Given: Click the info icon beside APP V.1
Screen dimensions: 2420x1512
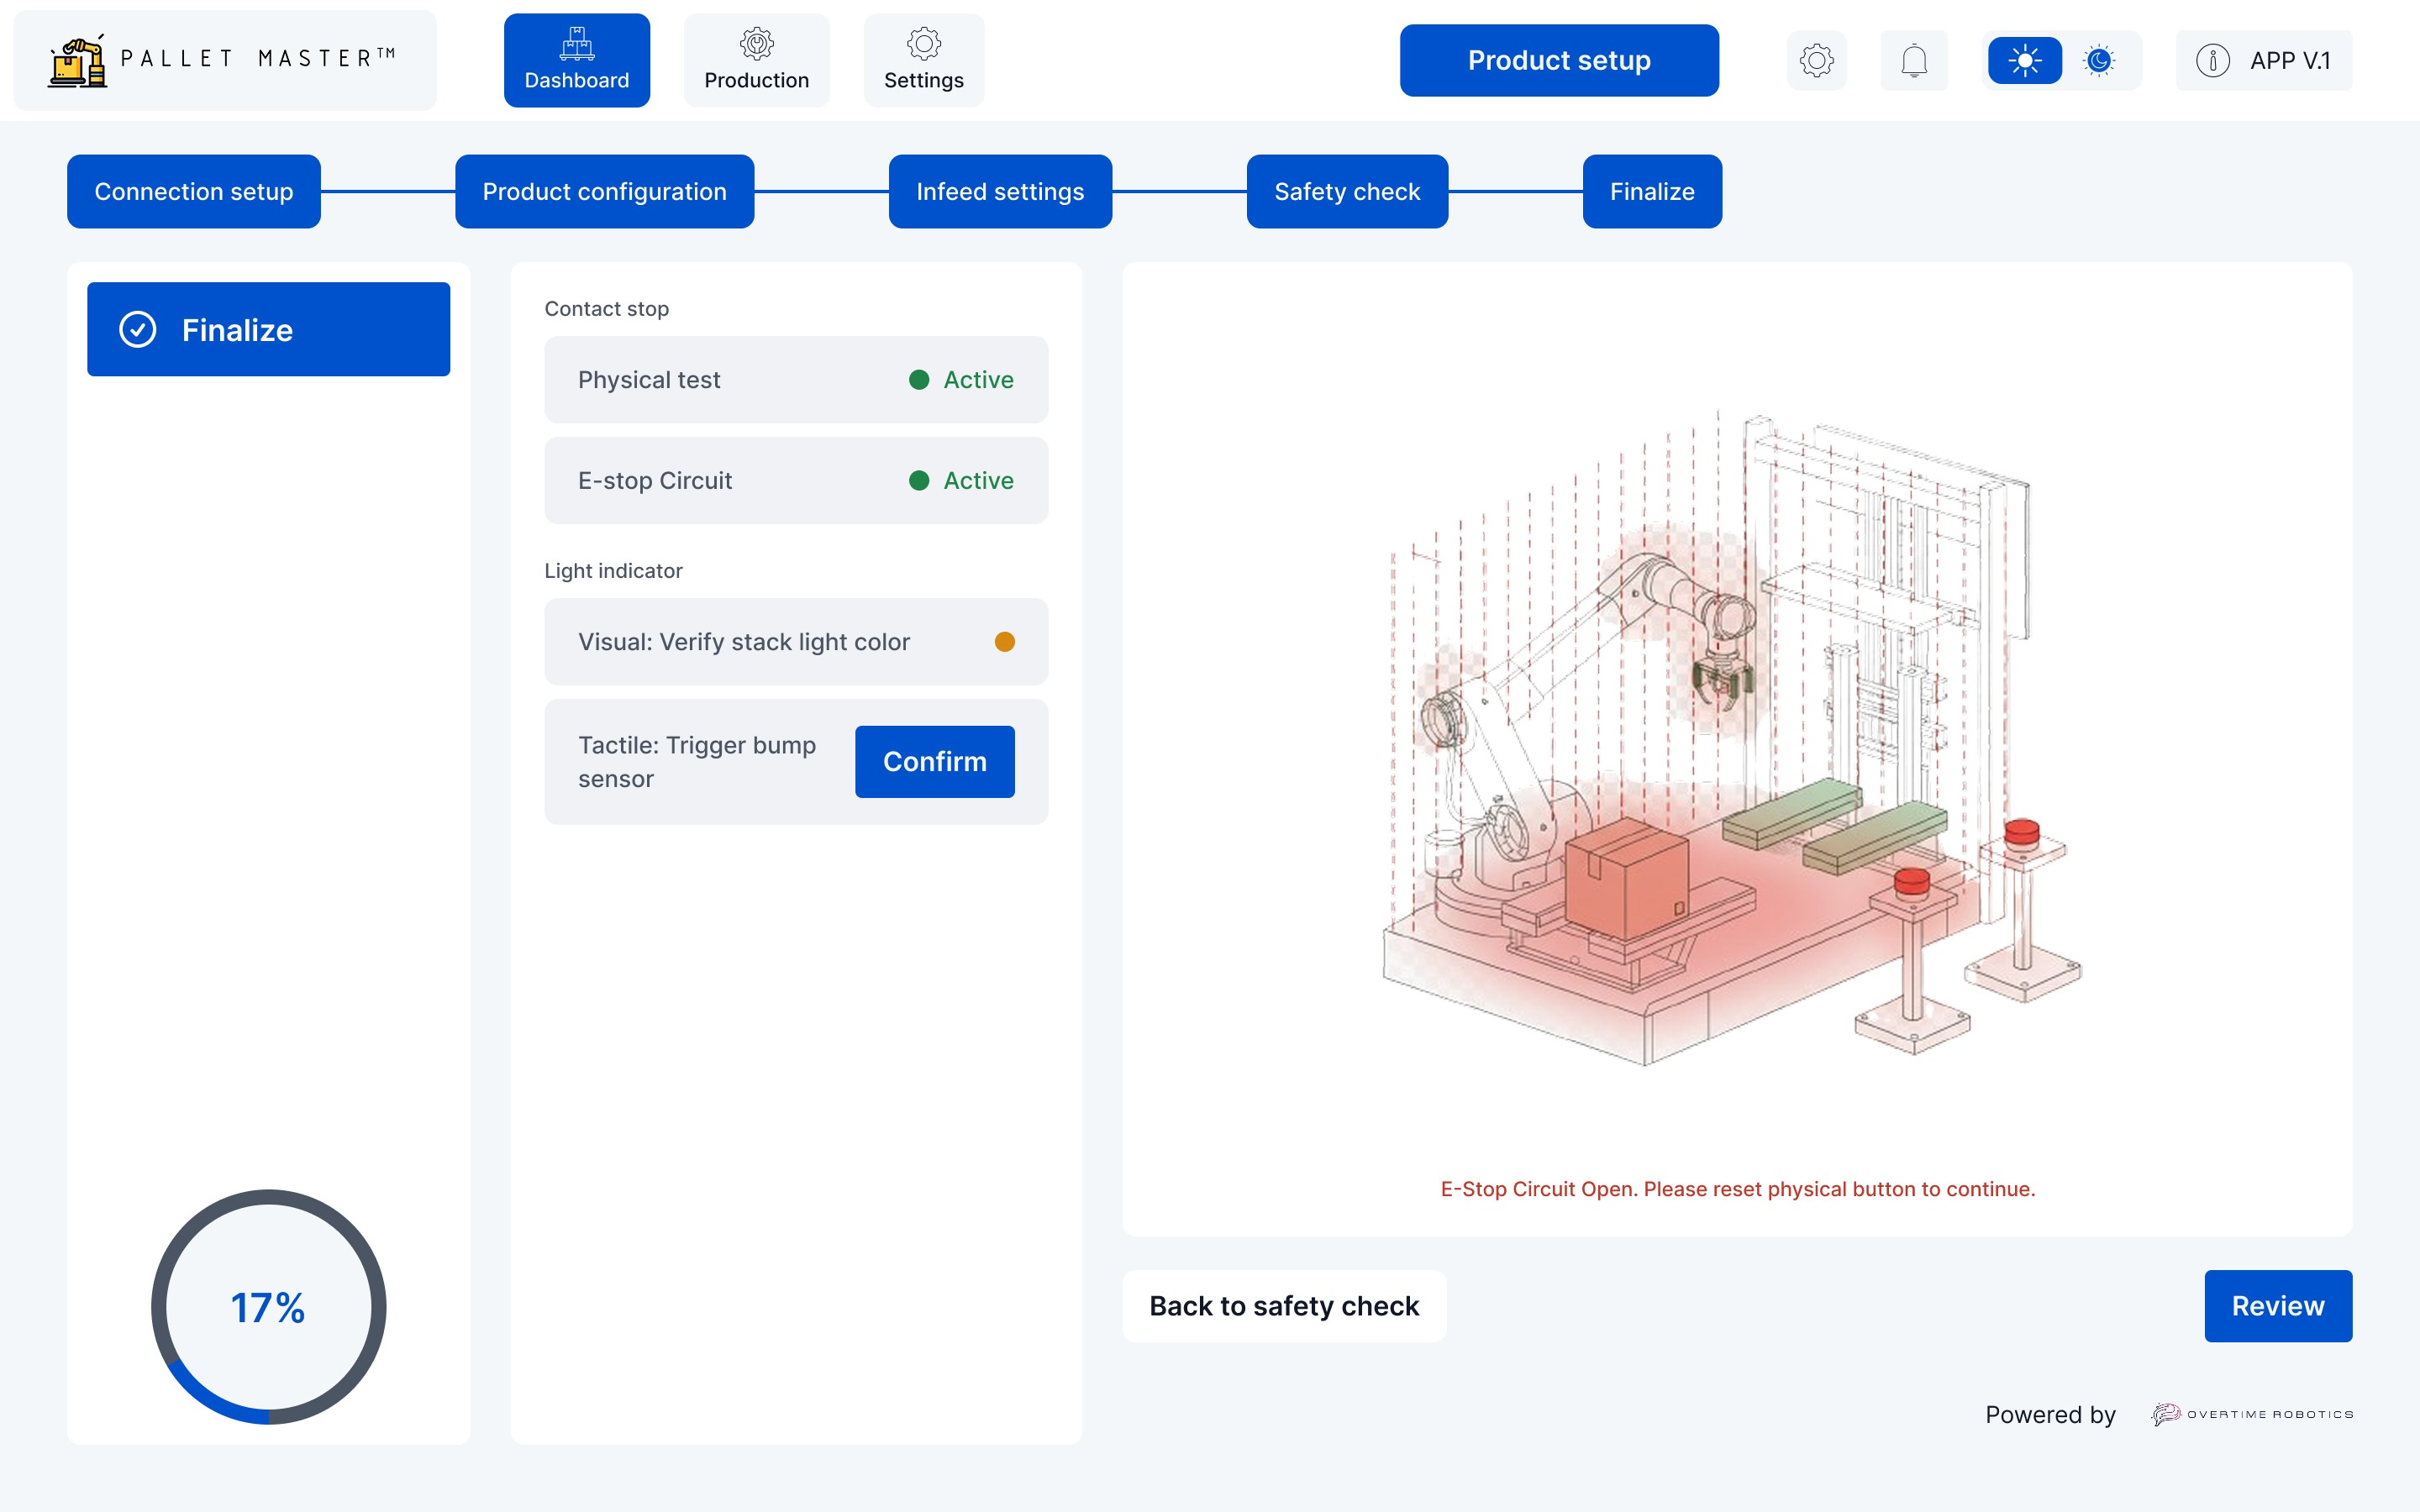Looking at the screenshot, I should 2212,61.
